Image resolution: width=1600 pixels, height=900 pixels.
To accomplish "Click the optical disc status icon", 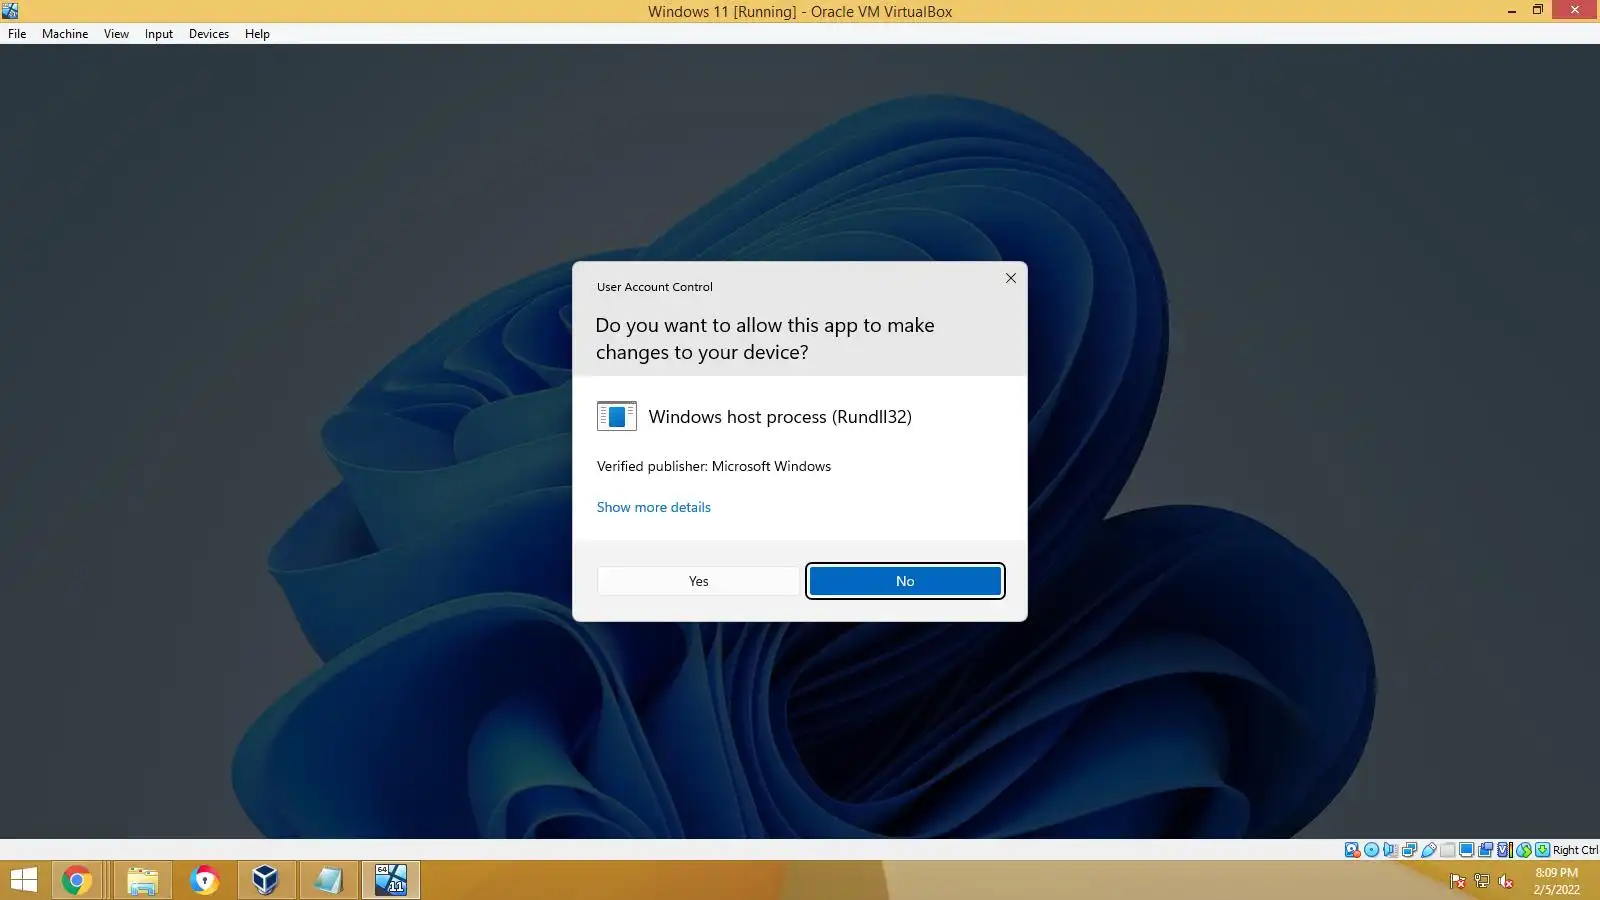I will coord(1371,850).
